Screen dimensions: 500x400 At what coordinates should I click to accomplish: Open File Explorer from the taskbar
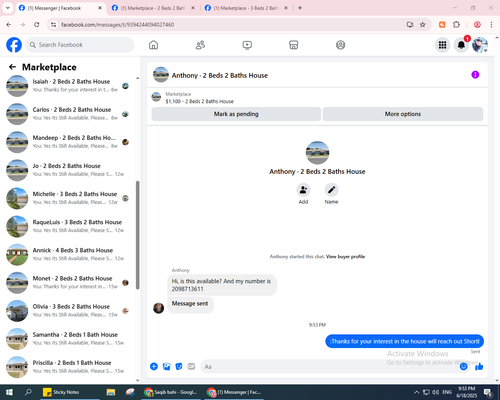tap(111, 392)
